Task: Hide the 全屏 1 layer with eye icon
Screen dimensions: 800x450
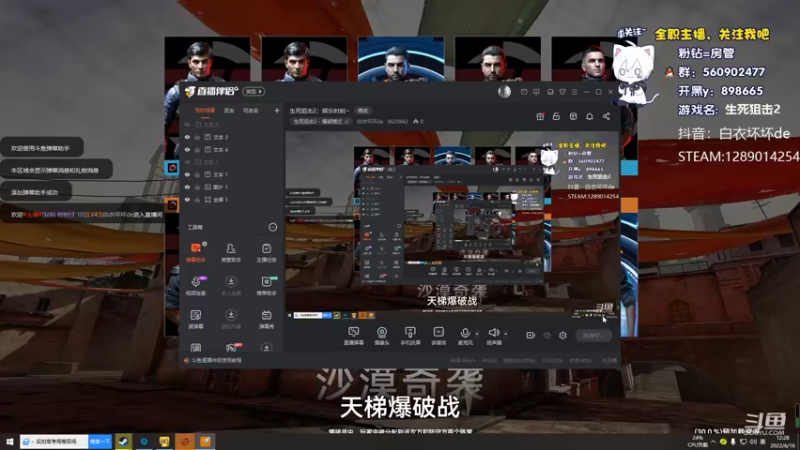Action: [187, 199]
